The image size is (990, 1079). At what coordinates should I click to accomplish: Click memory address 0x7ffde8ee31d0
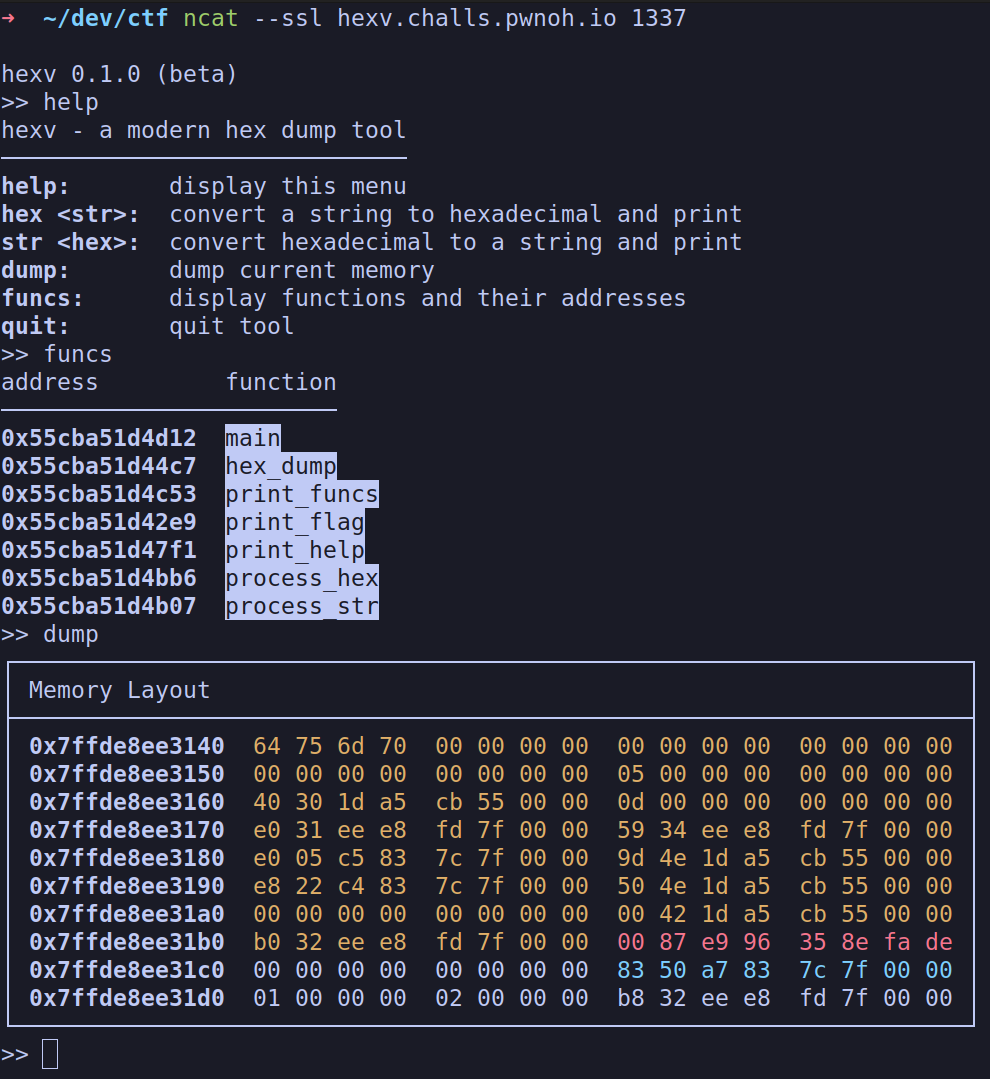pyautogui.click(x=126, y=998)
